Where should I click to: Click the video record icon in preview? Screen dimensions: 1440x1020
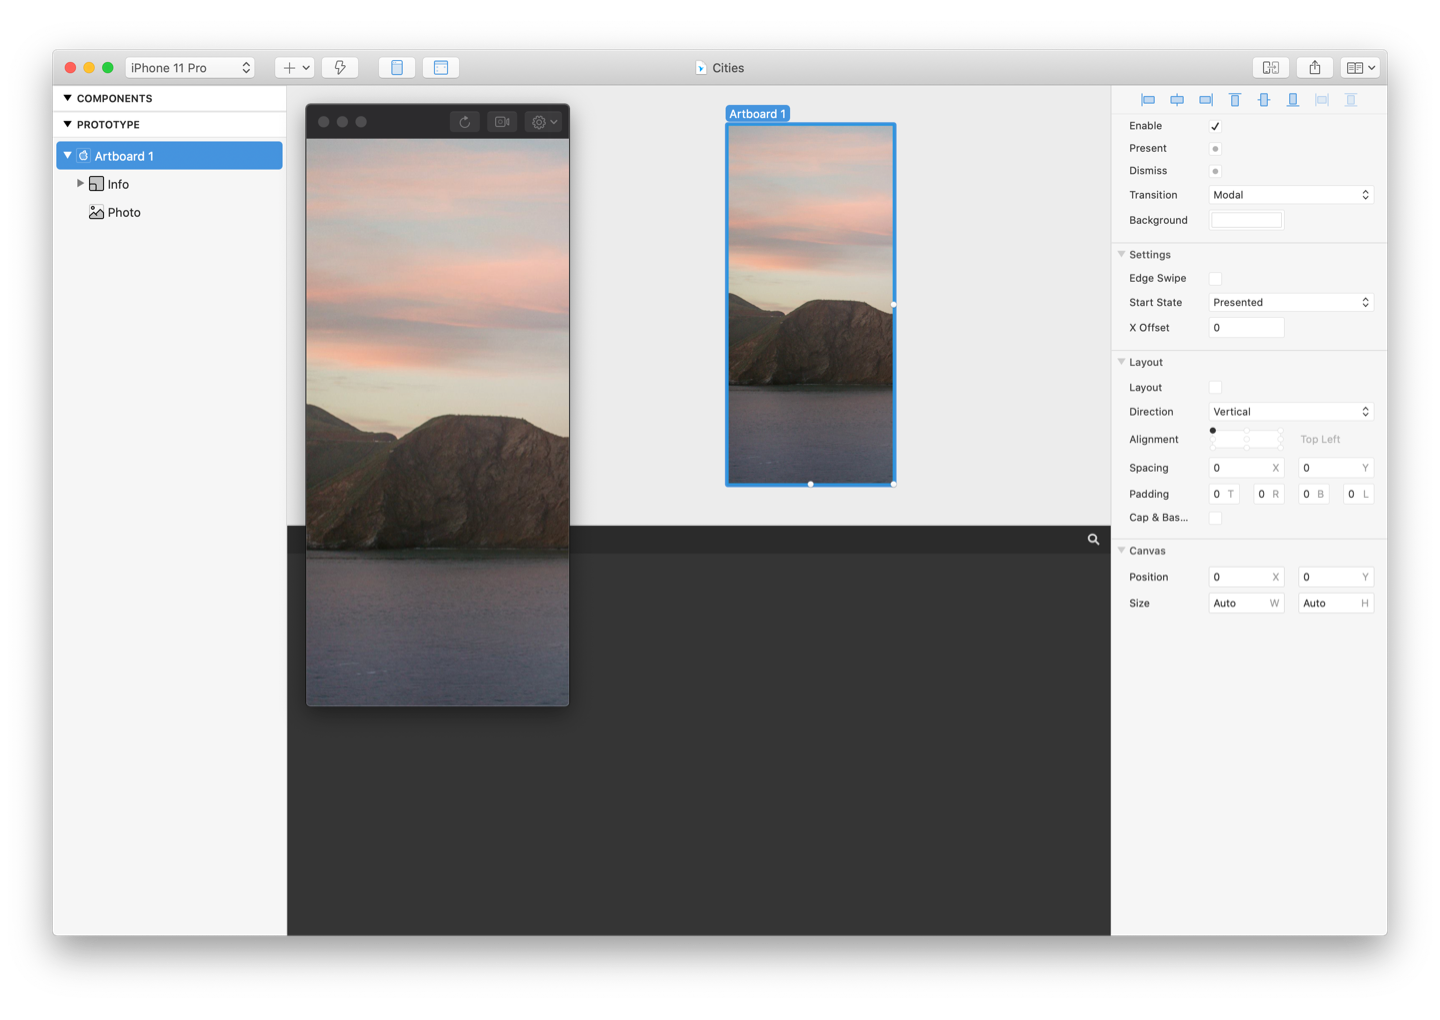[502, 122]
